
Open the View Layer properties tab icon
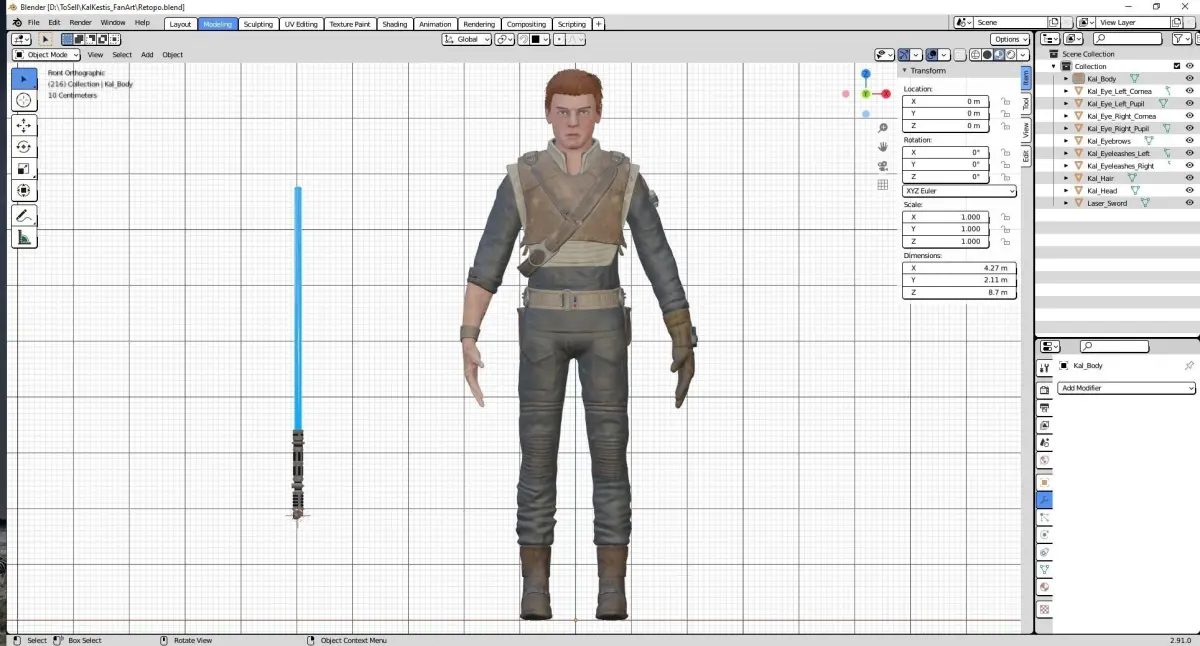1044,425
